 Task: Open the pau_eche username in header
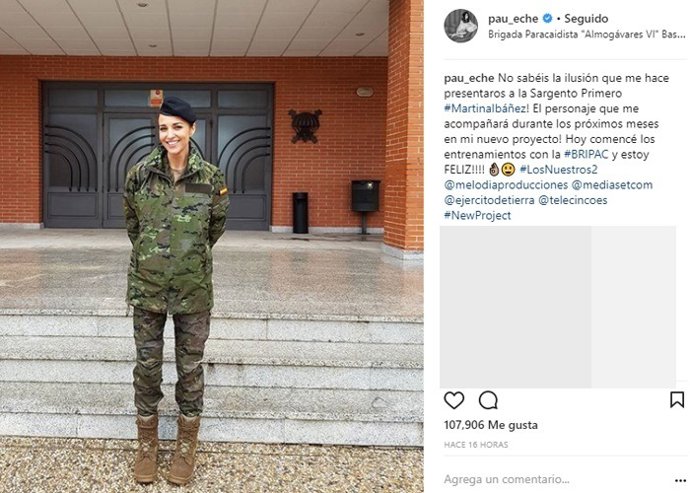coord(513,18)
